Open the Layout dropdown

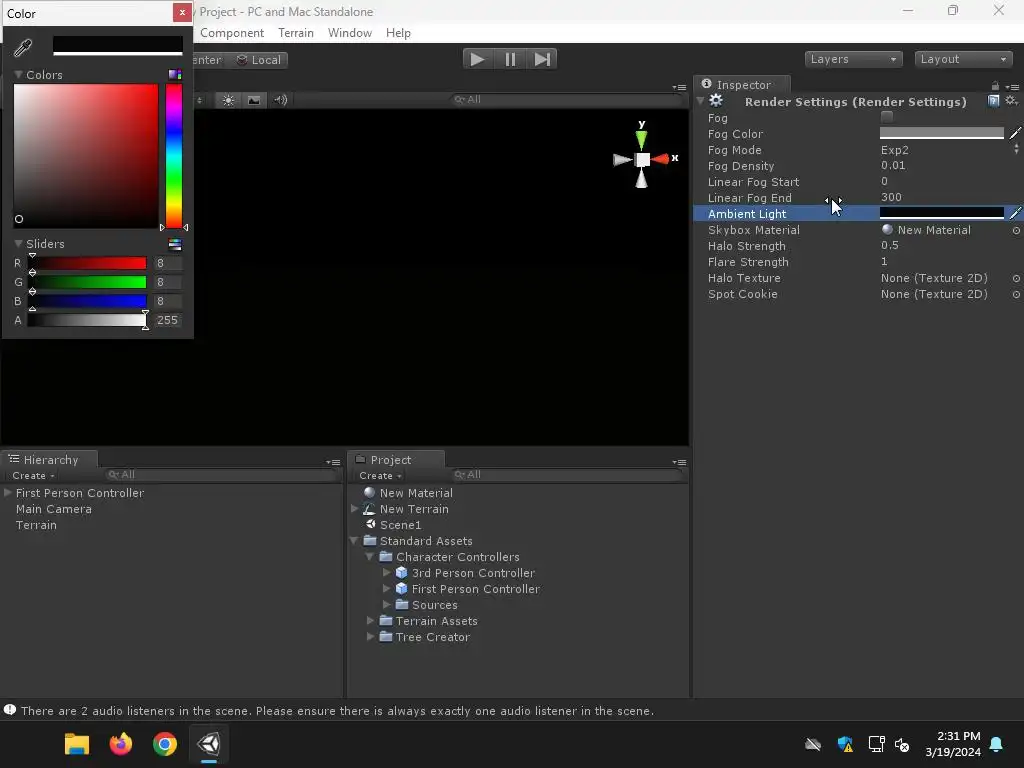[x=963, y=59]
